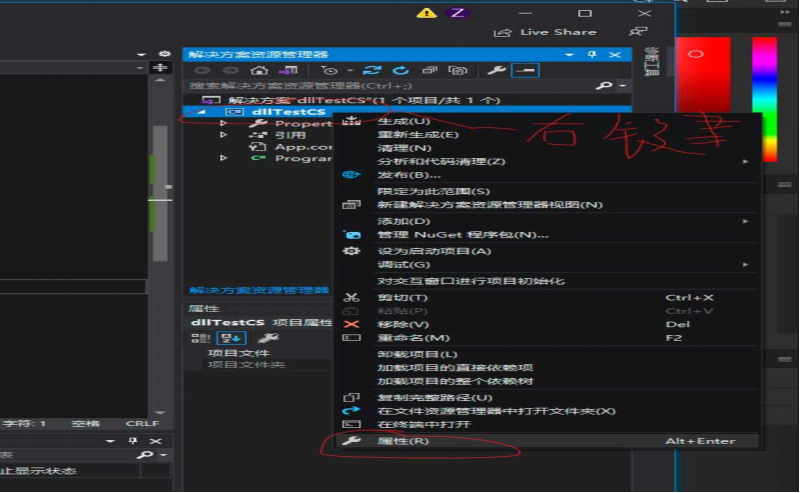This screenshot has height=493, width=800.
Task: Switch to 解决方案资源管理器 bottom tab
Action: pos(259,290)
